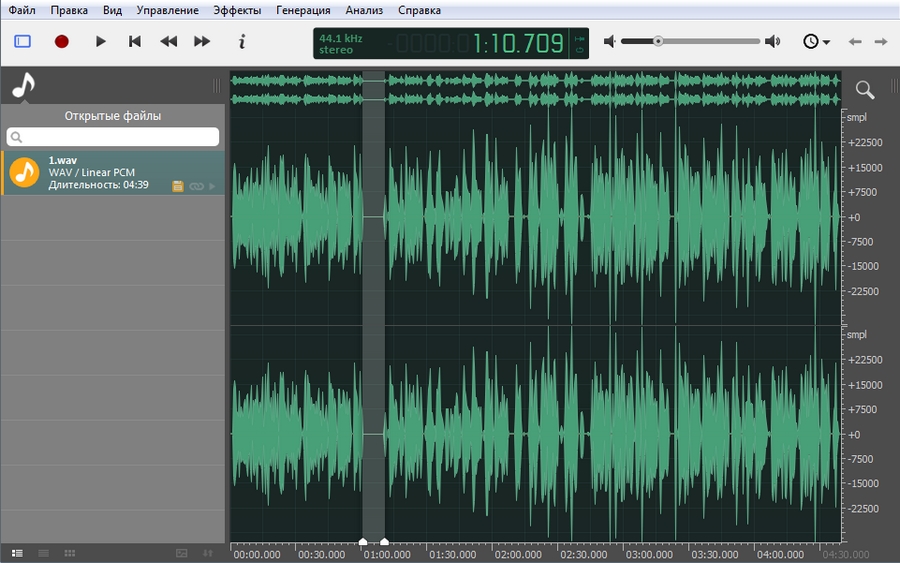The image size is (900, 563).
Task: Open the Вид menu
Action: coord(112,10)
